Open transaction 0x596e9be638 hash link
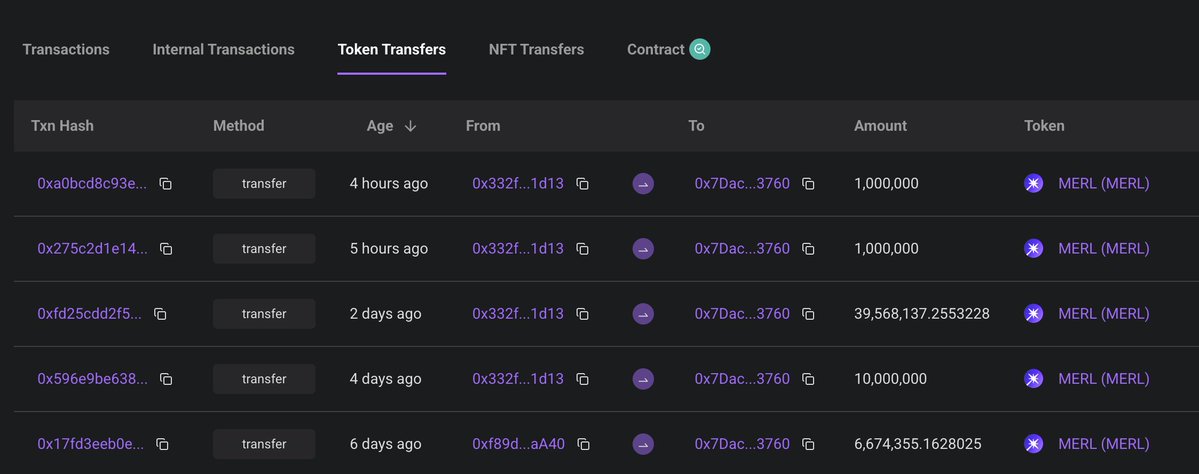 (92, 379)
